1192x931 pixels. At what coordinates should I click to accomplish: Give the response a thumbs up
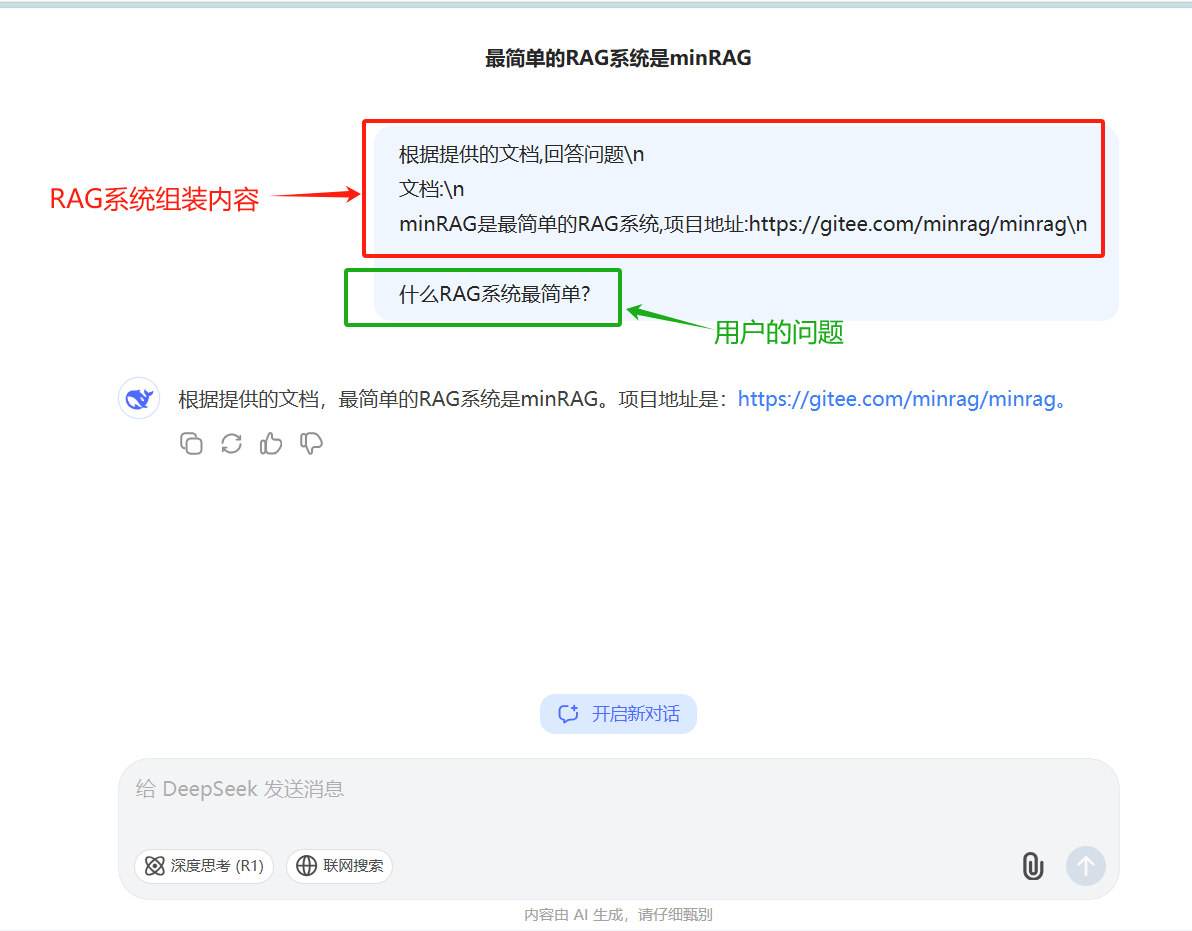click(271, 443)
